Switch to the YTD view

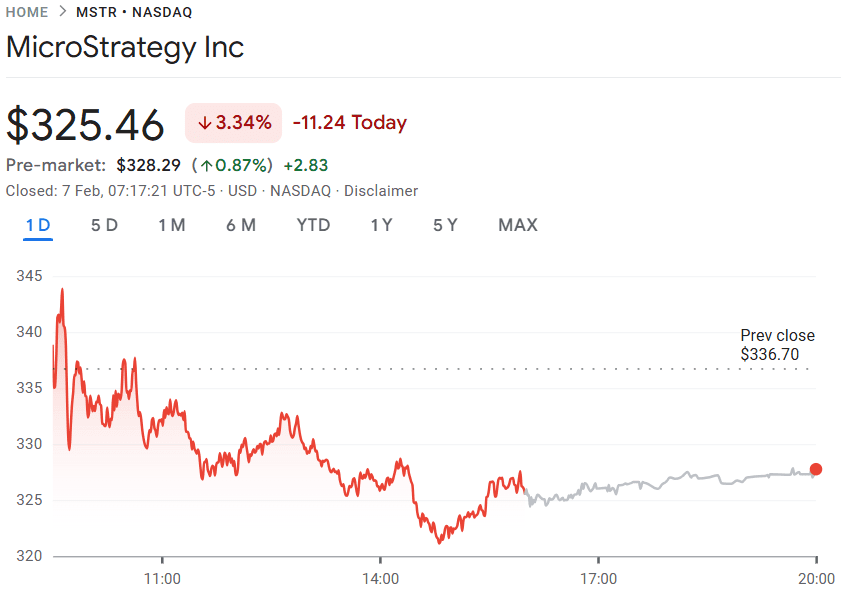pyautogui.click(x=313, y=225)
